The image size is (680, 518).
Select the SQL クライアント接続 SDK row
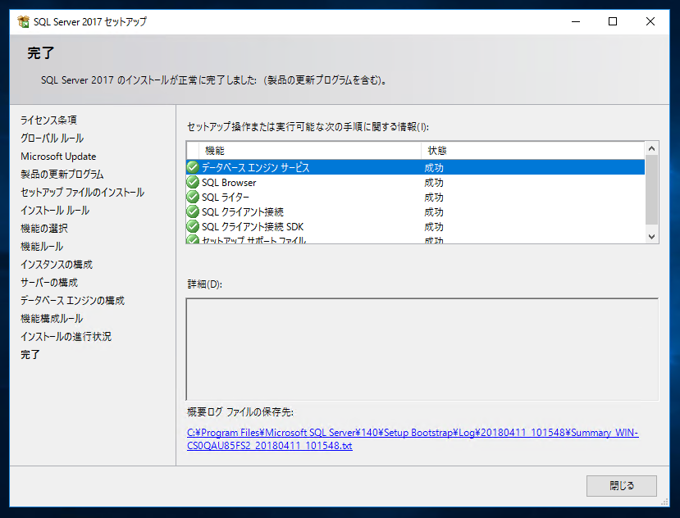pyautogui.click(x=415, y=226)
